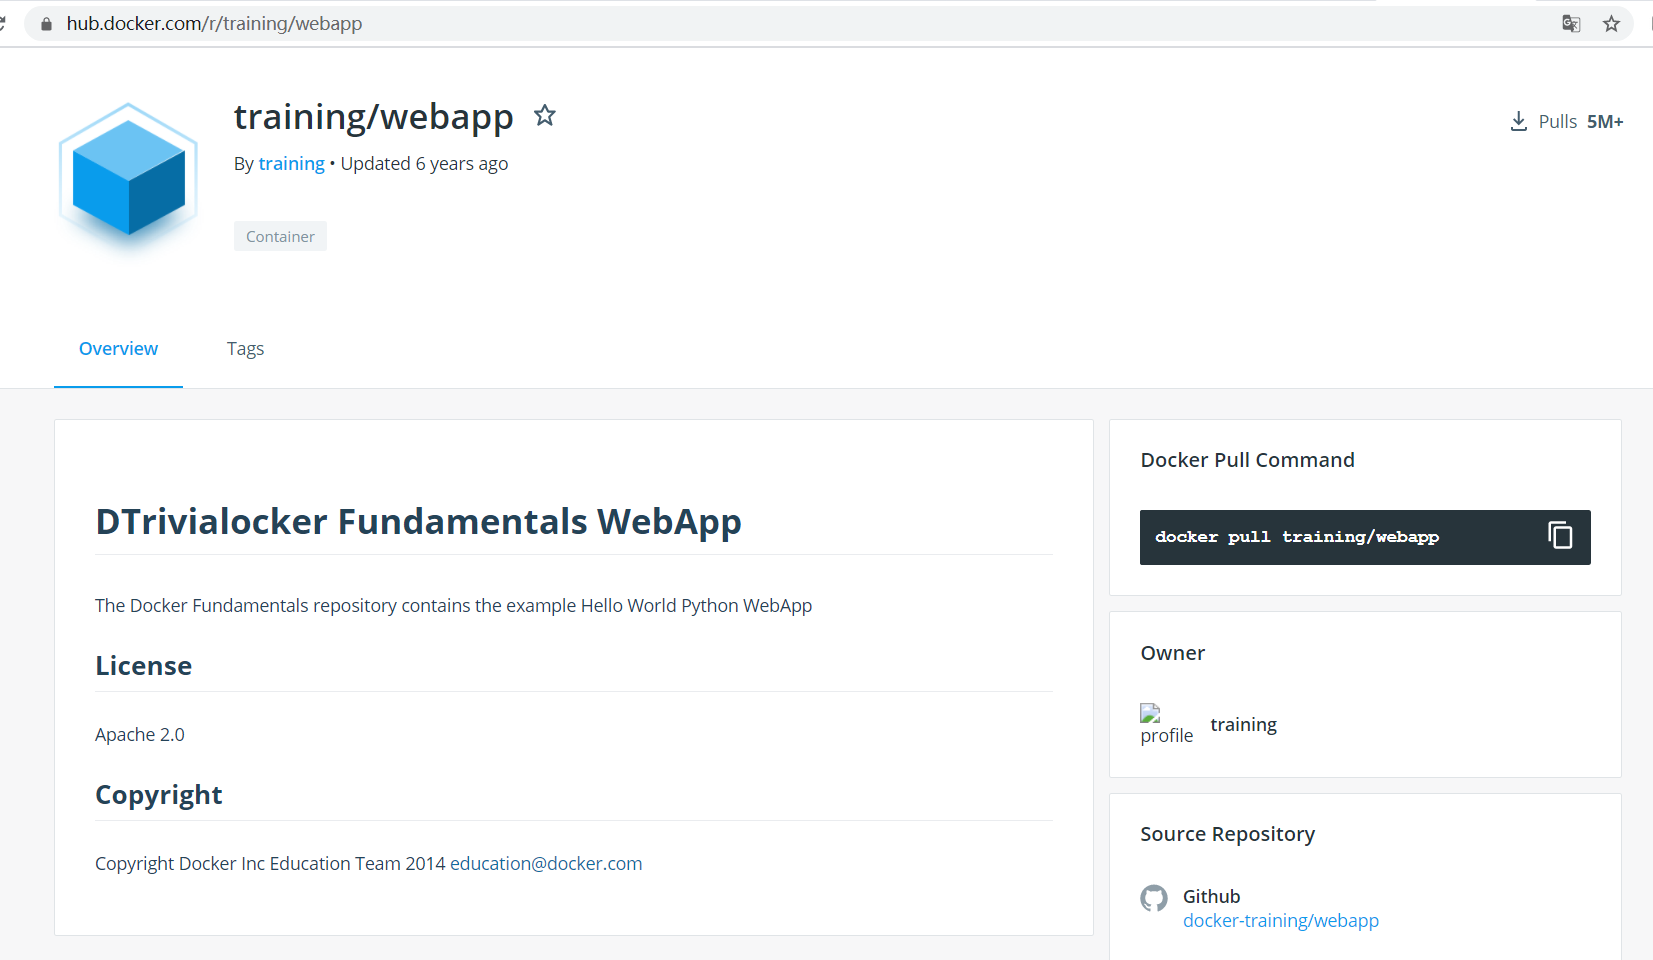Click the owner profile image

pyautogui.click(x=1166, y=724)
